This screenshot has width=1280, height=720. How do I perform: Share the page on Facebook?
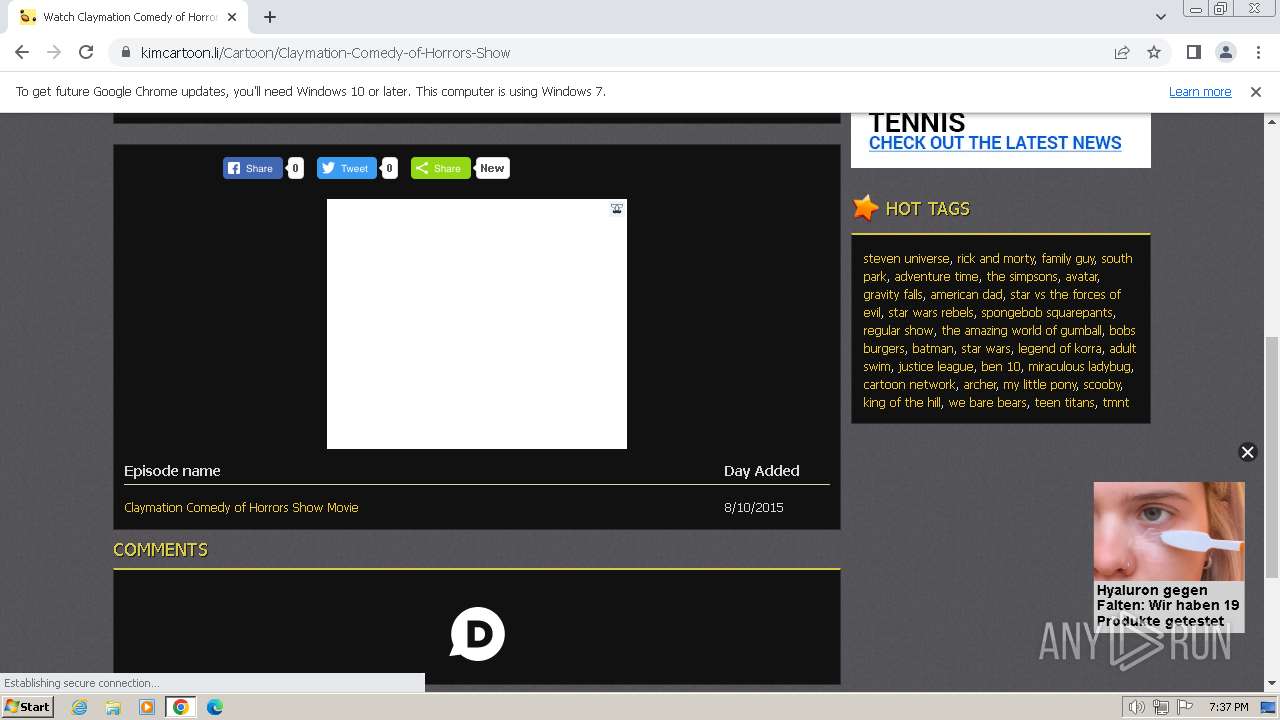pyautogui.click(x=253, y=168)
